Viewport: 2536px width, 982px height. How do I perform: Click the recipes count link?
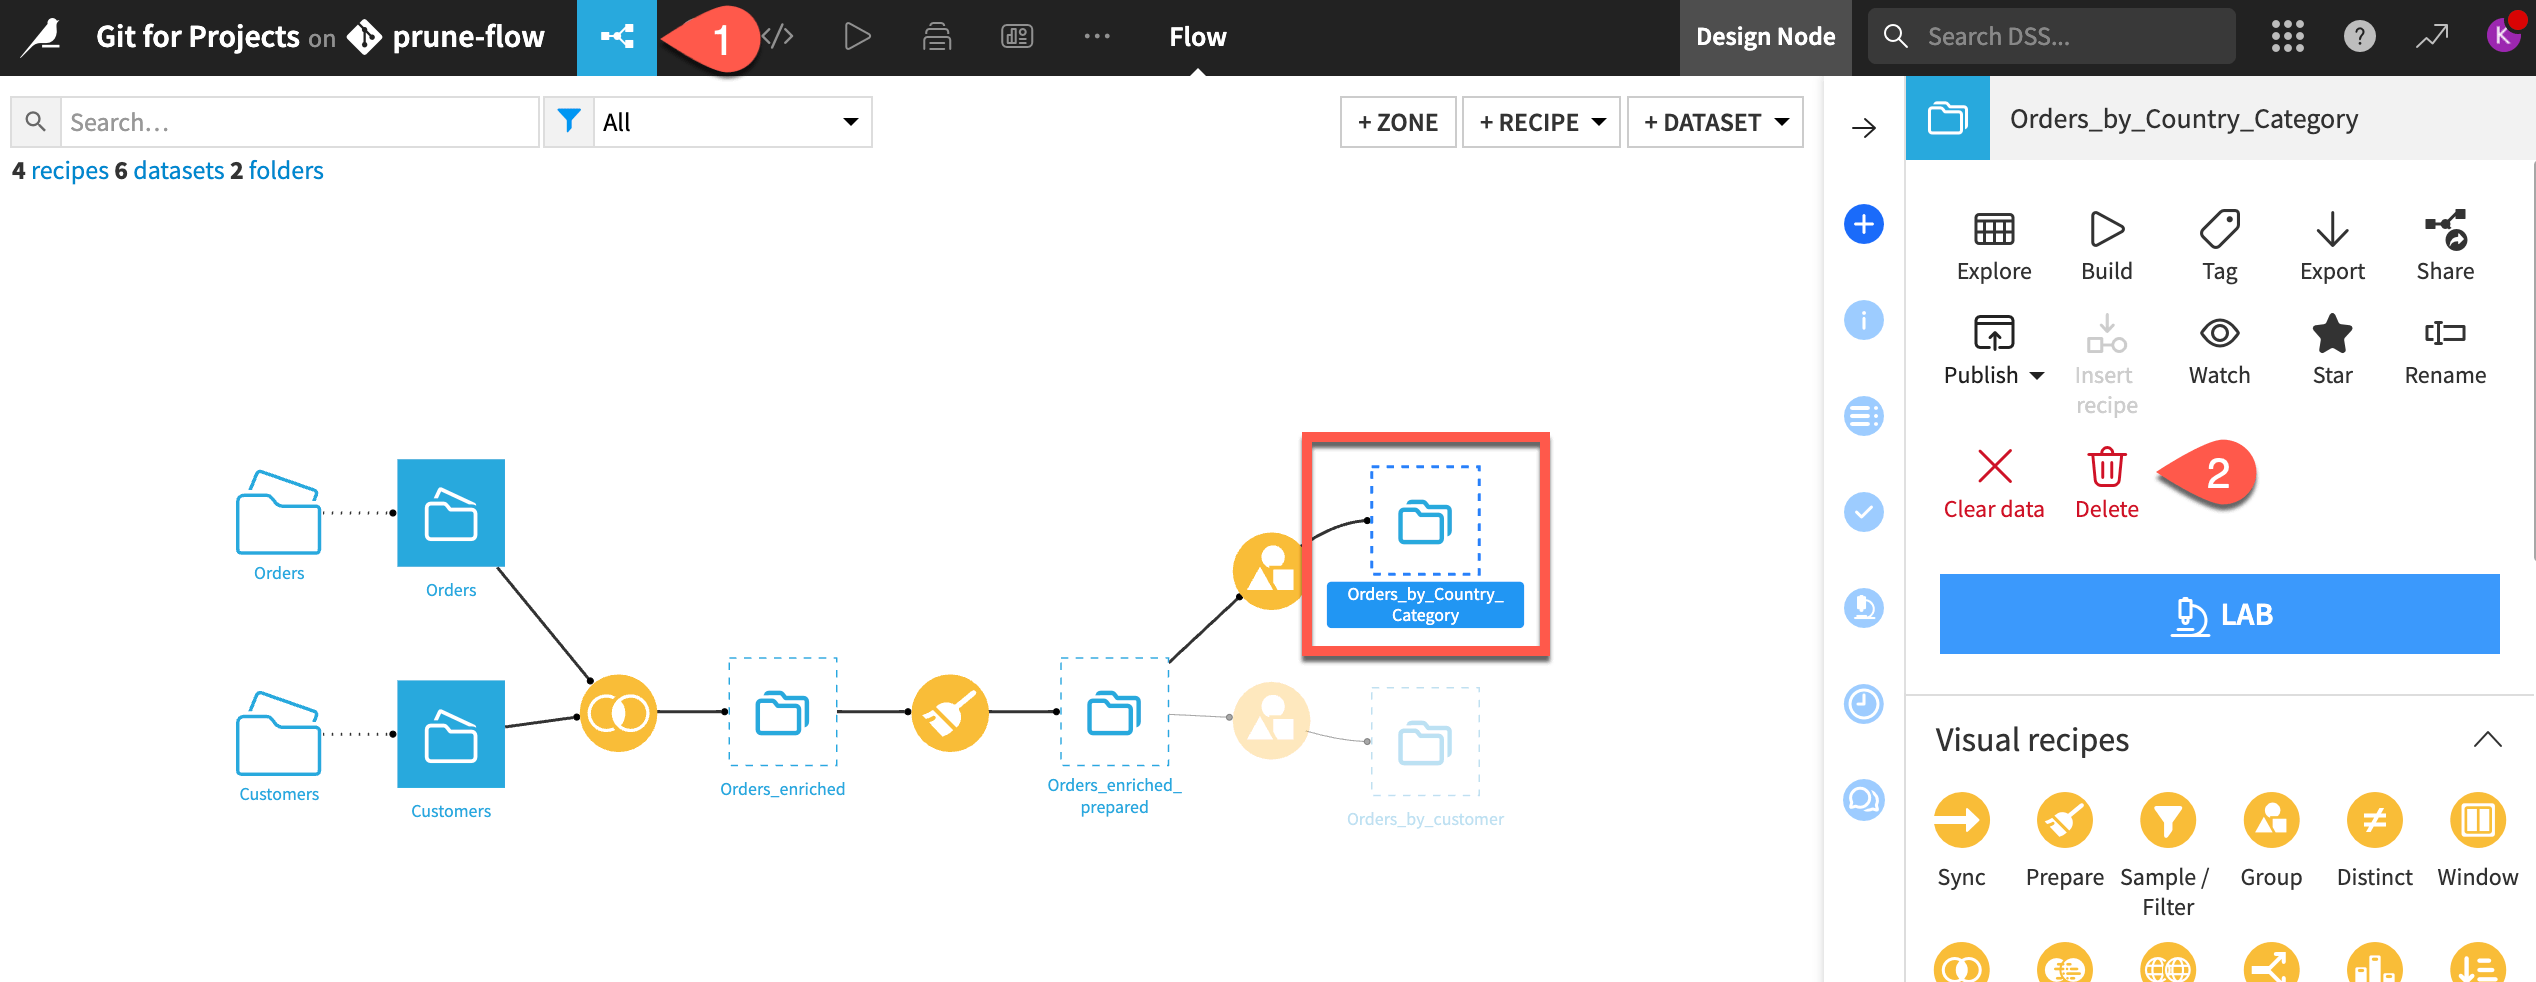point(69,171)
